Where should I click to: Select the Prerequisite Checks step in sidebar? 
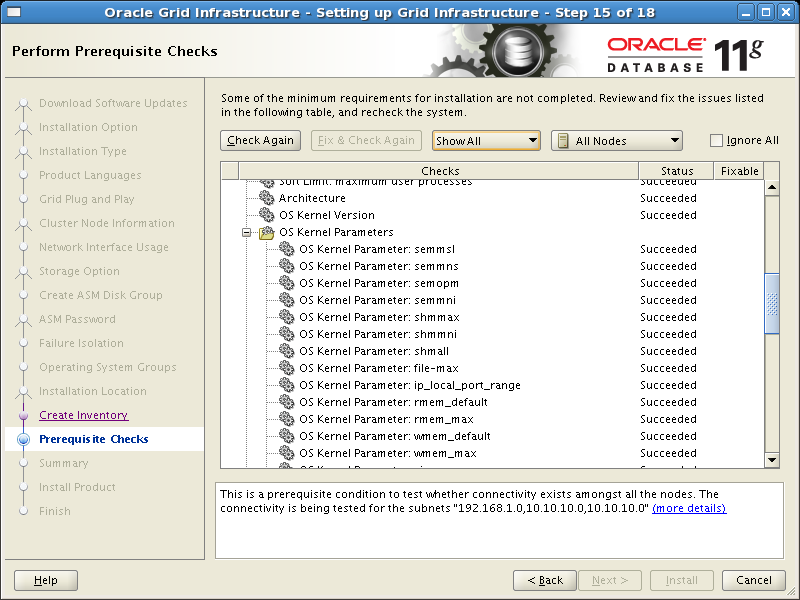[94, 439]
